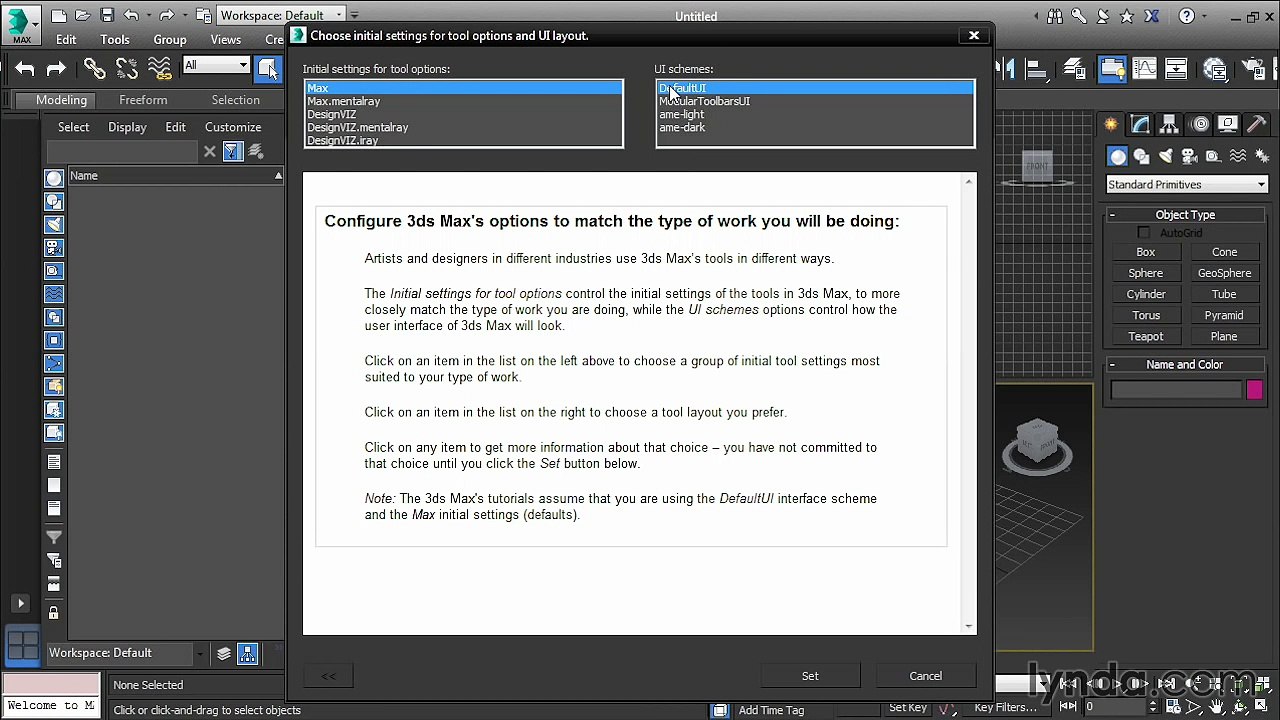Click the GeoSphere object button
This screenshot has height=720, width=1280.
(1224, 273)
